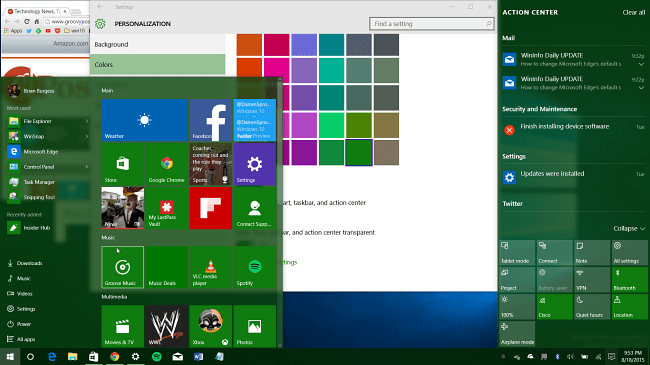Open the Facebook tile
This screenshot has height=365, width=650.
pos(211,120)
